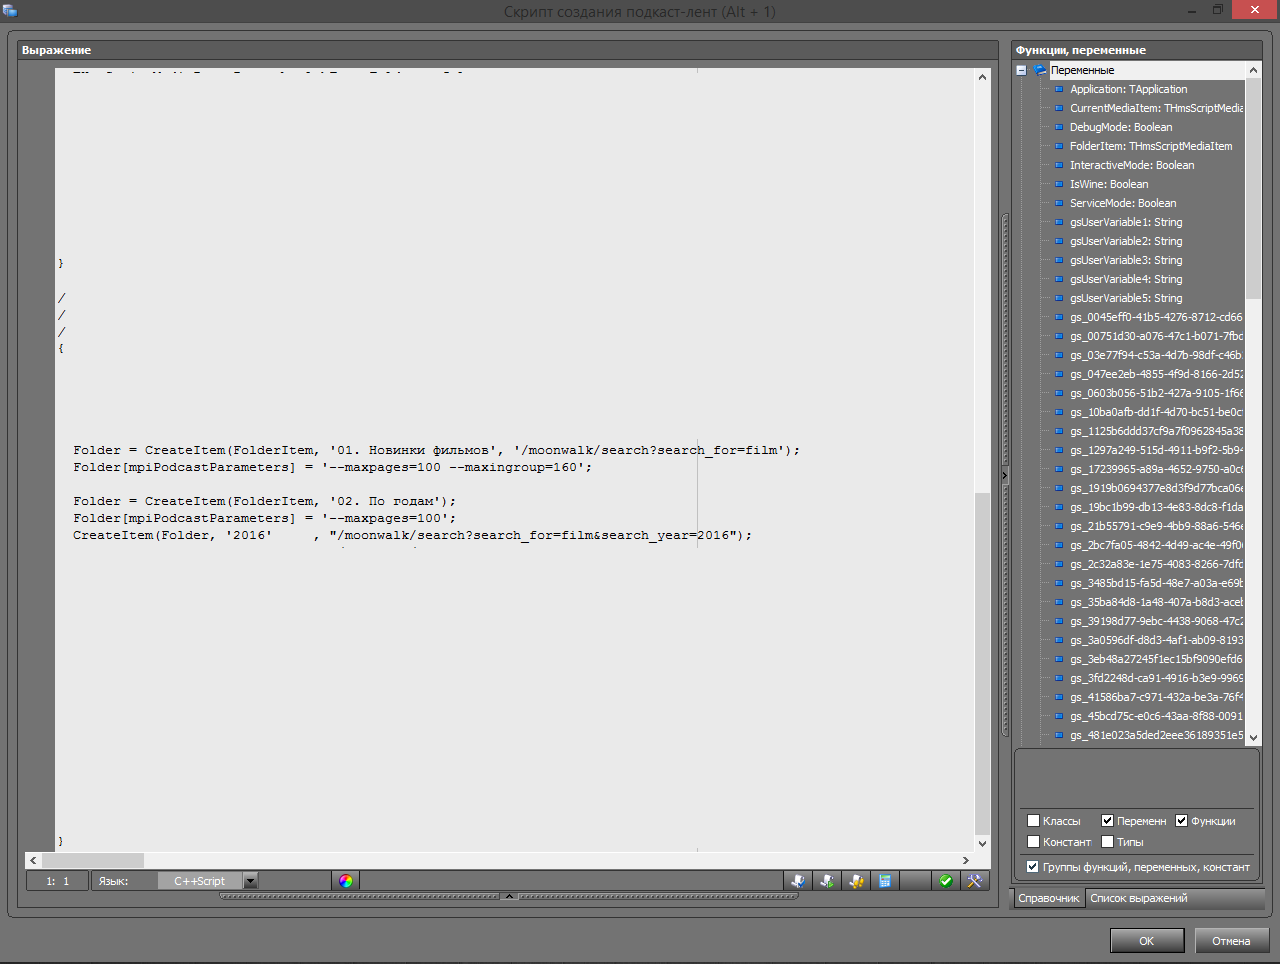The height and width of the screenshot is (964, 1280).
Task: Collapse the bottom panel via the up-arrow handle
Action: [509, 896]
